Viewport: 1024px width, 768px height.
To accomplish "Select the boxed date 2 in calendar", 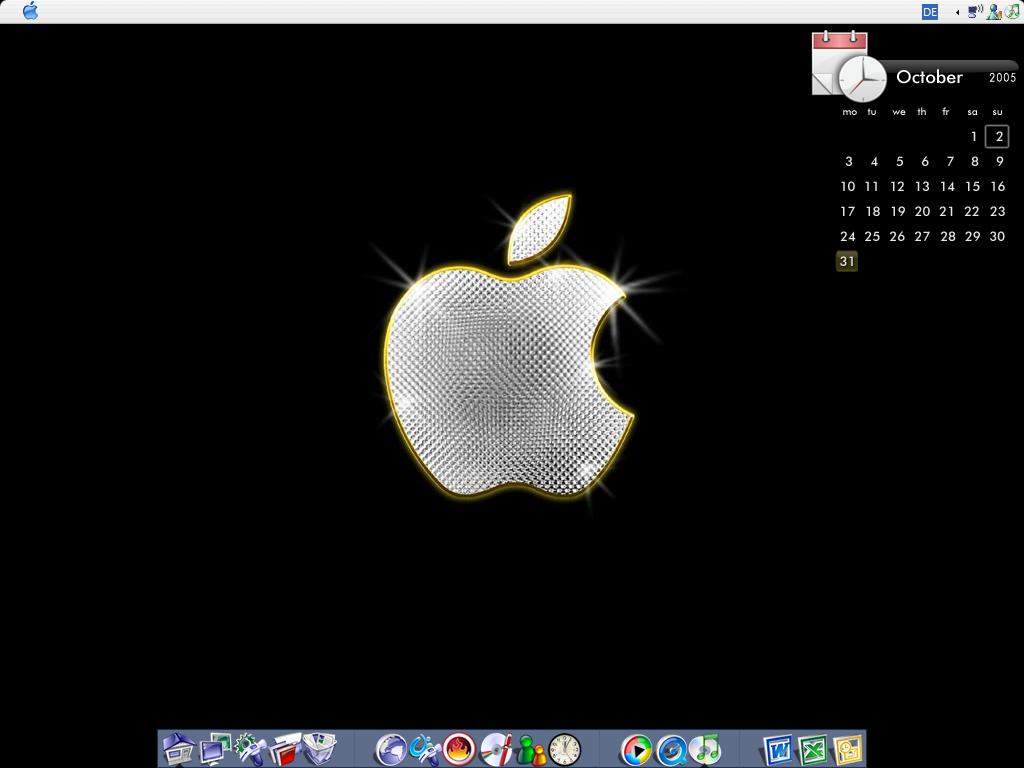I will pos(997,136).
